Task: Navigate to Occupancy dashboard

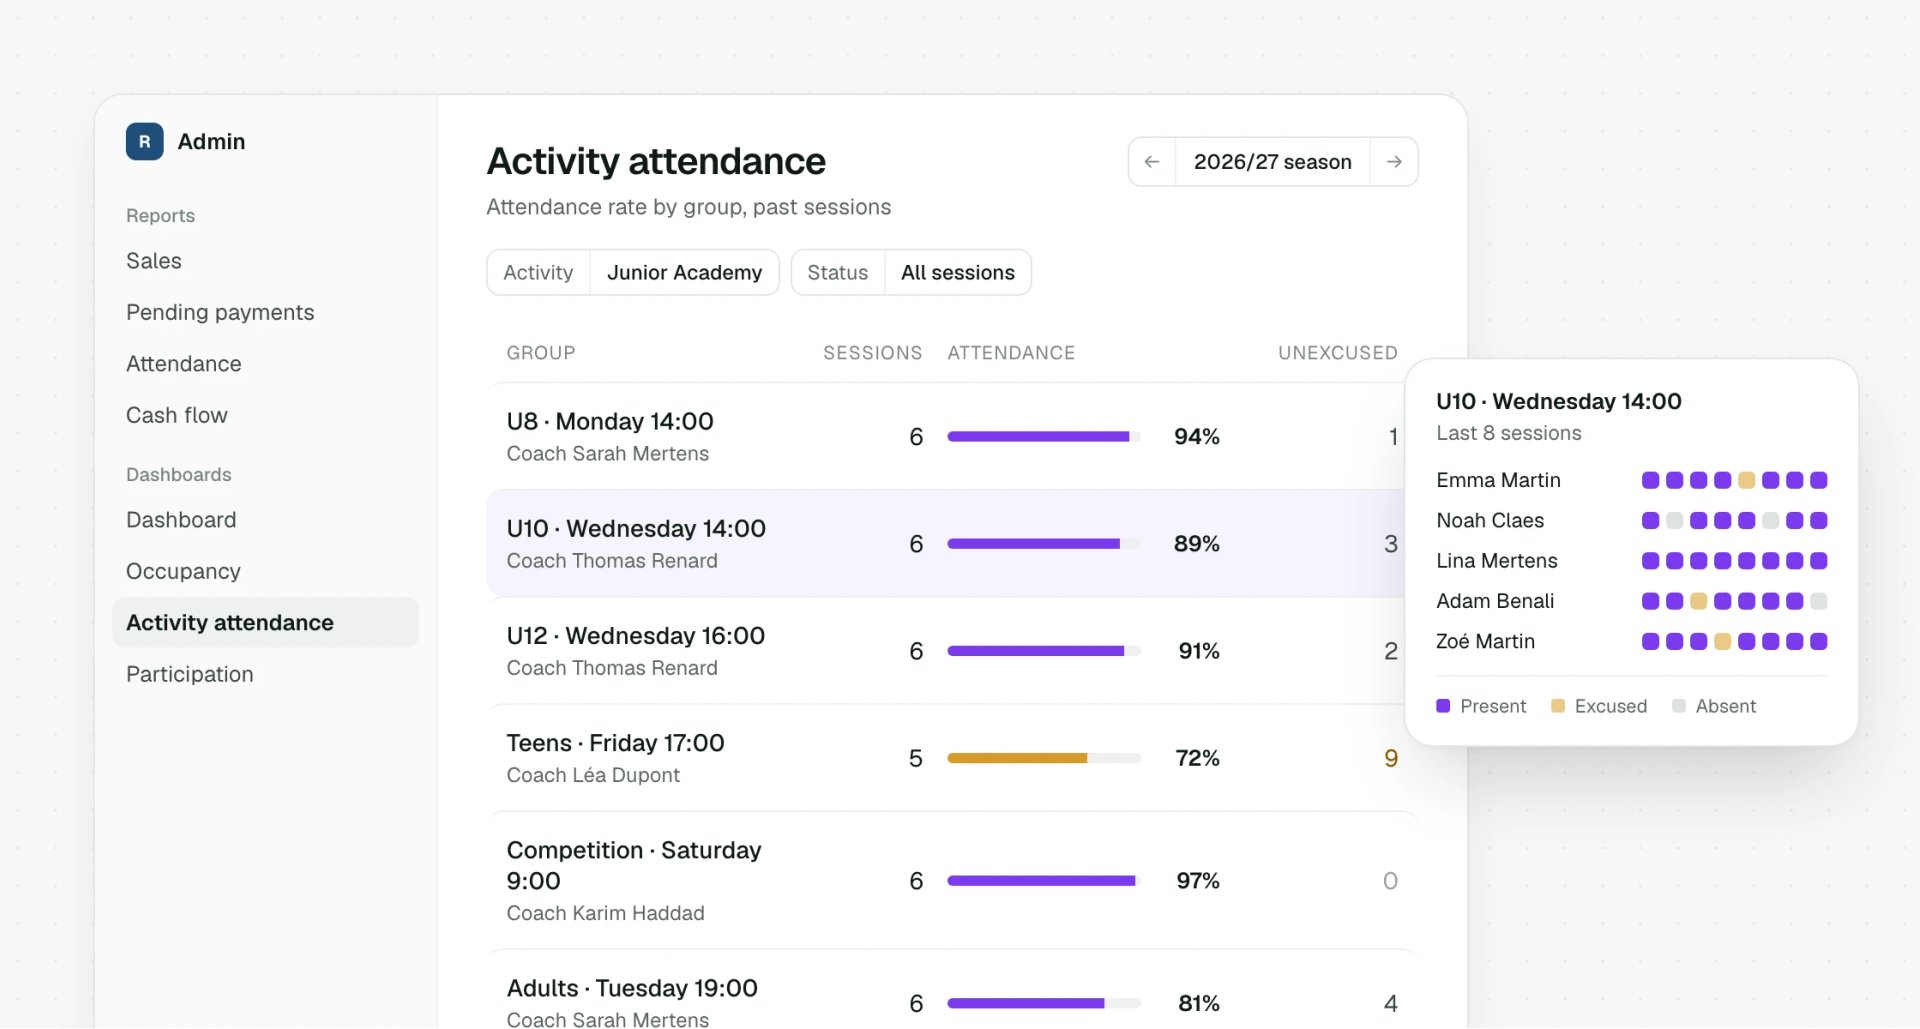Action: [x=183, y=571]
